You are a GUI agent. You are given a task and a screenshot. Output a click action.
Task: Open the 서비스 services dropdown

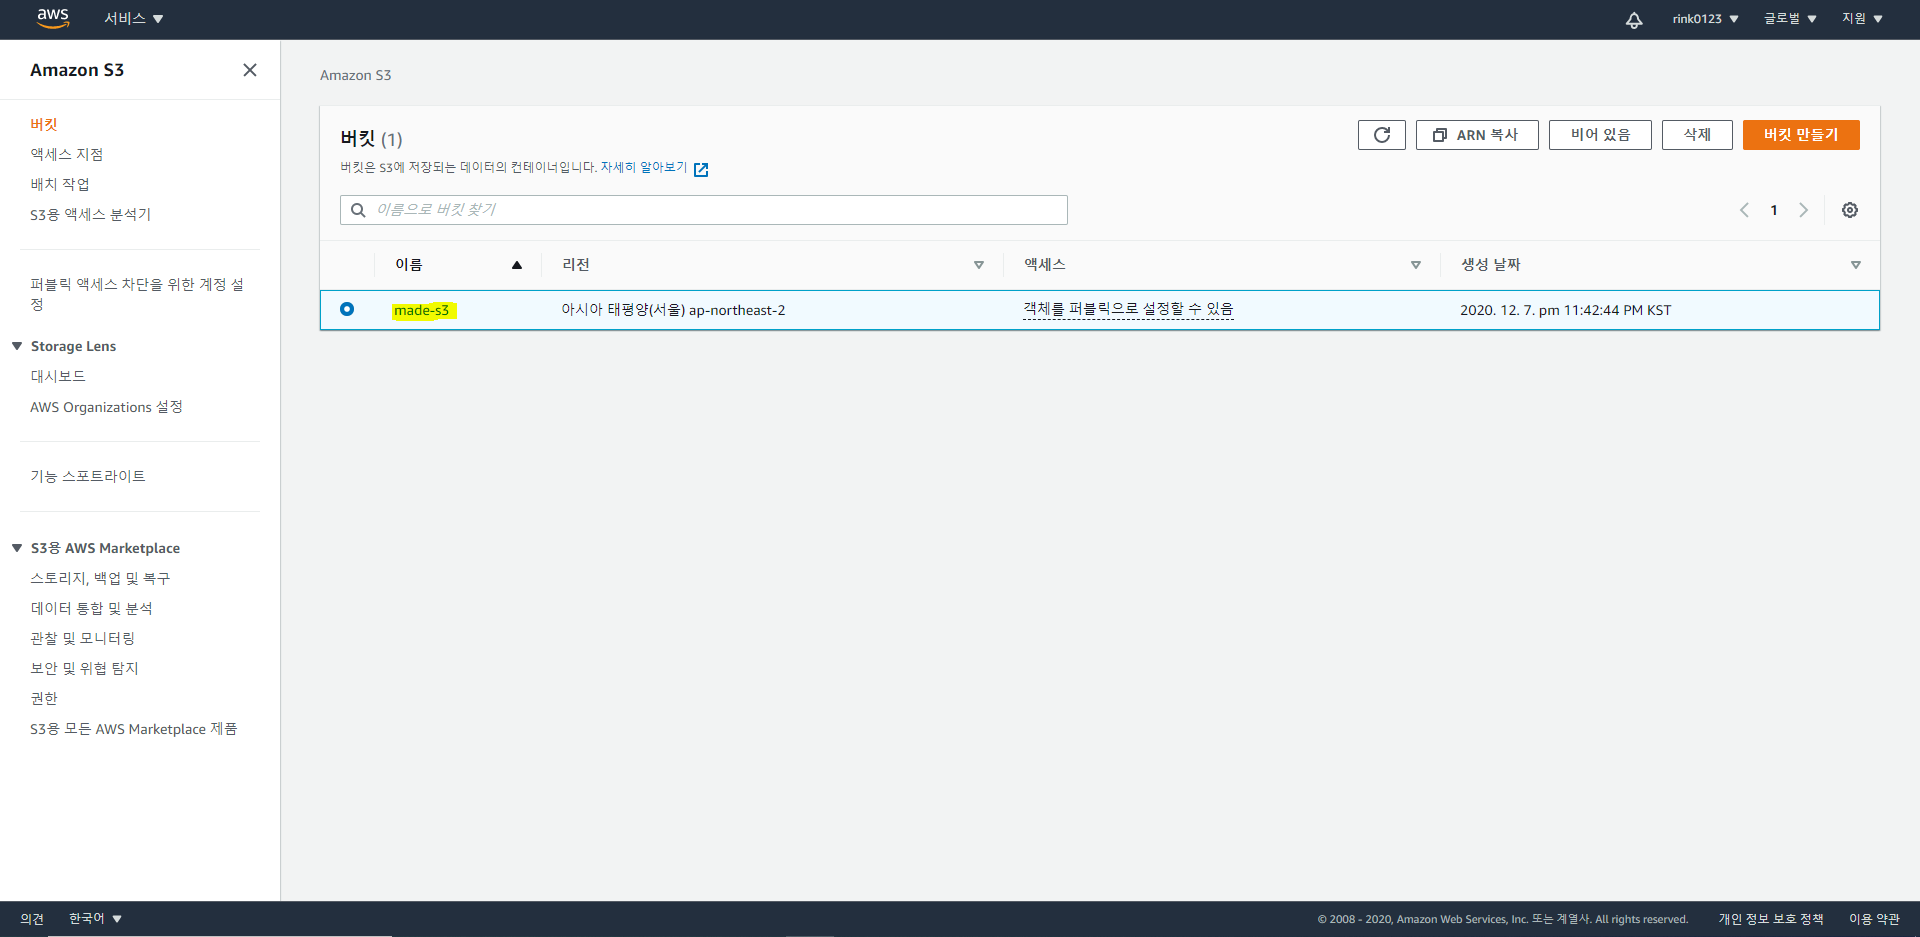point(133,19)
